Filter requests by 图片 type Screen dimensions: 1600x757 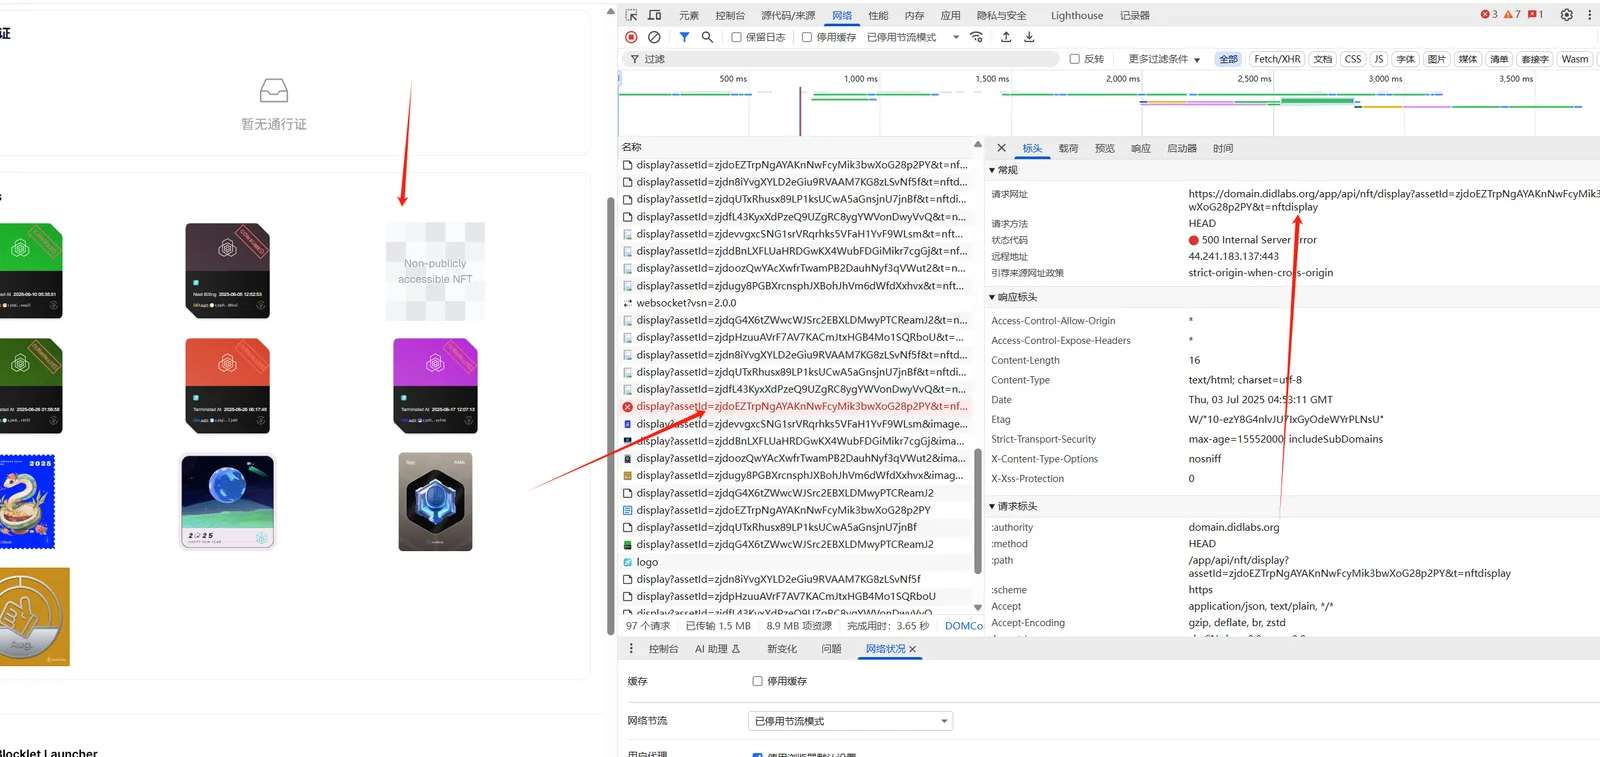[x=1437, y=59]
